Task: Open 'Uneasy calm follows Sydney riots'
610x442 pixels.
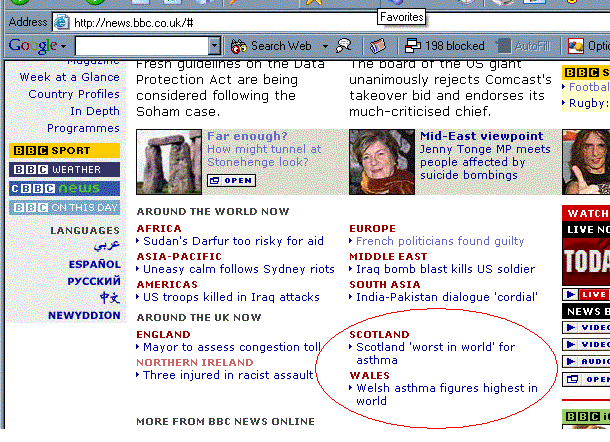Action: click(239, 269)
